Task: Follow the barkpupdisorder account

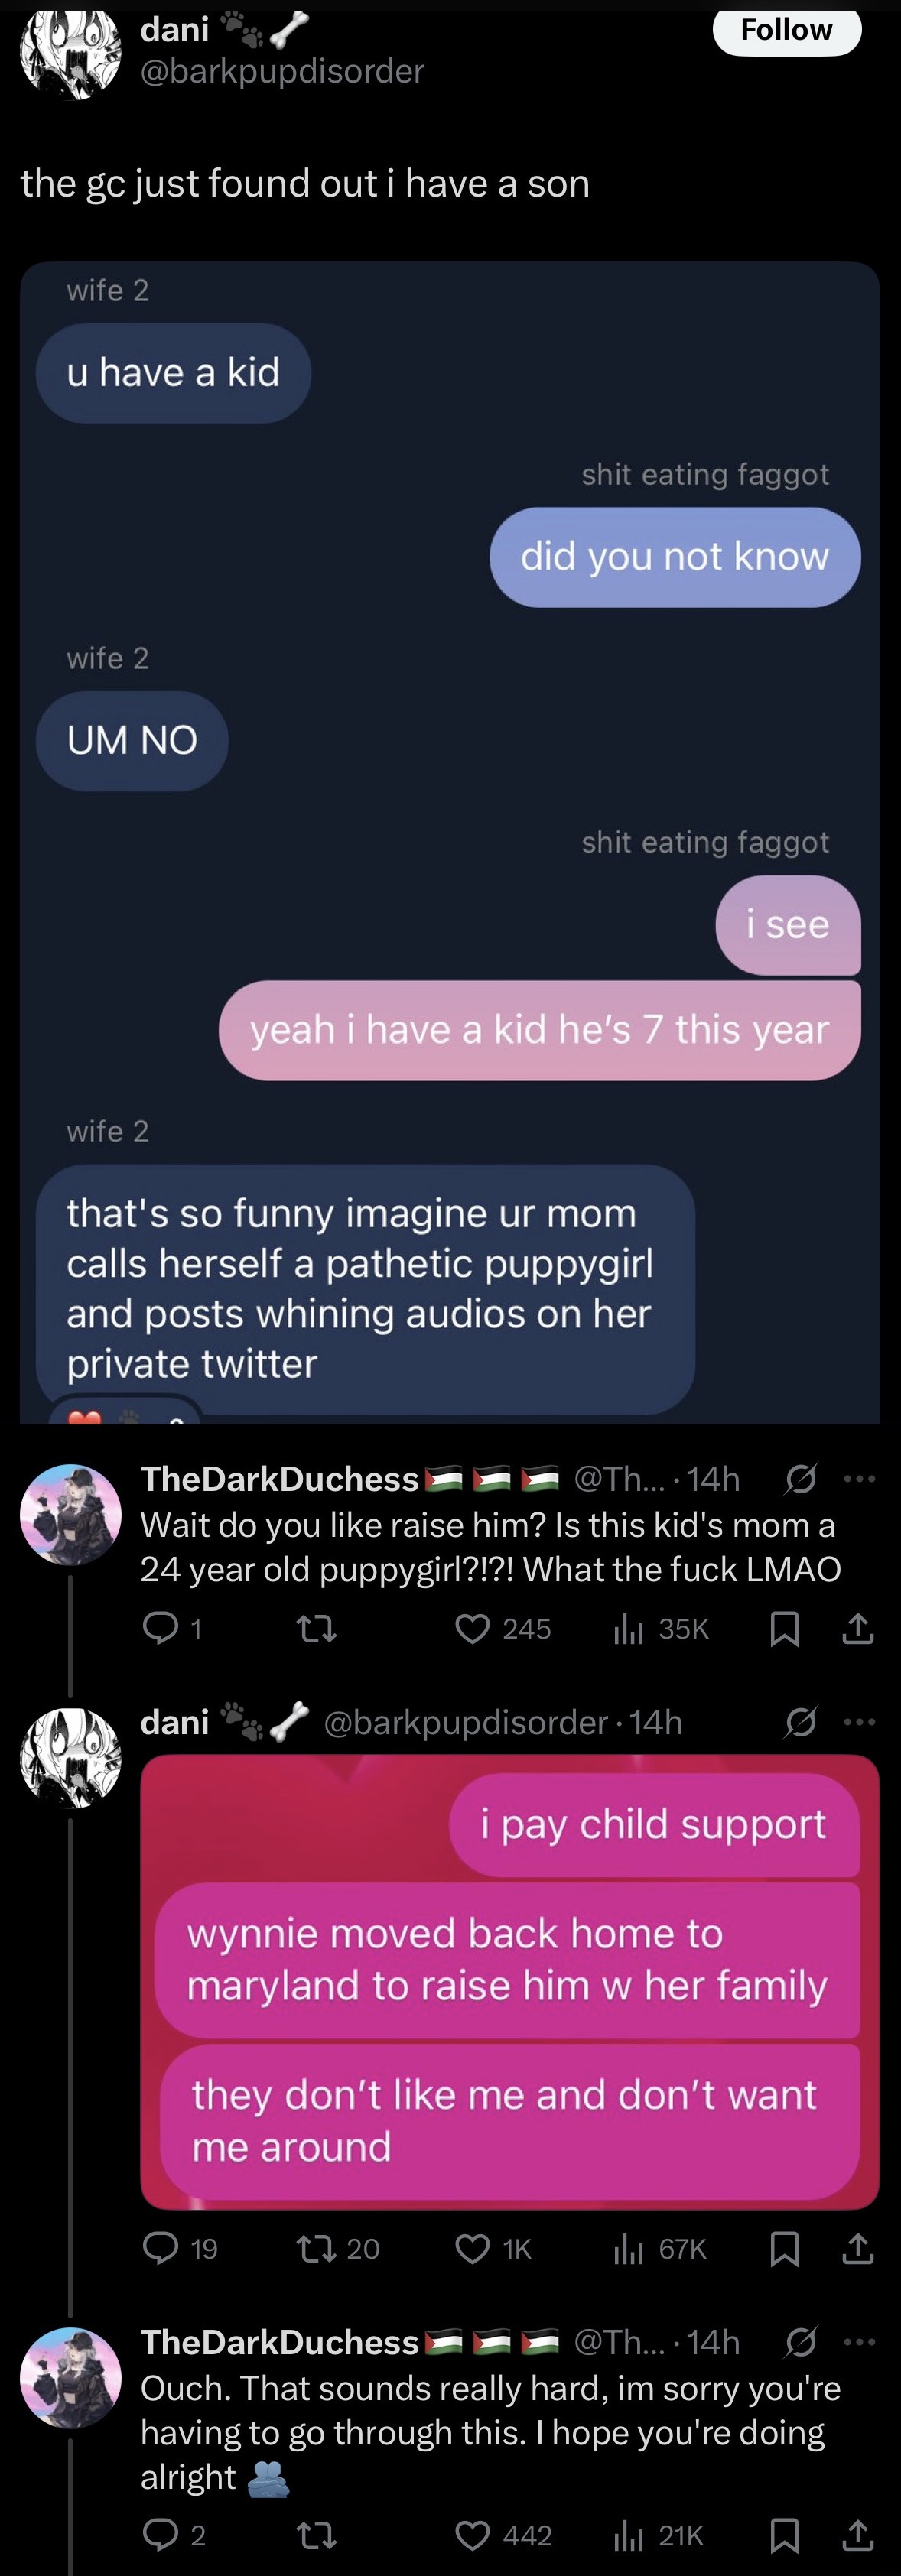Action: [786, 31]
